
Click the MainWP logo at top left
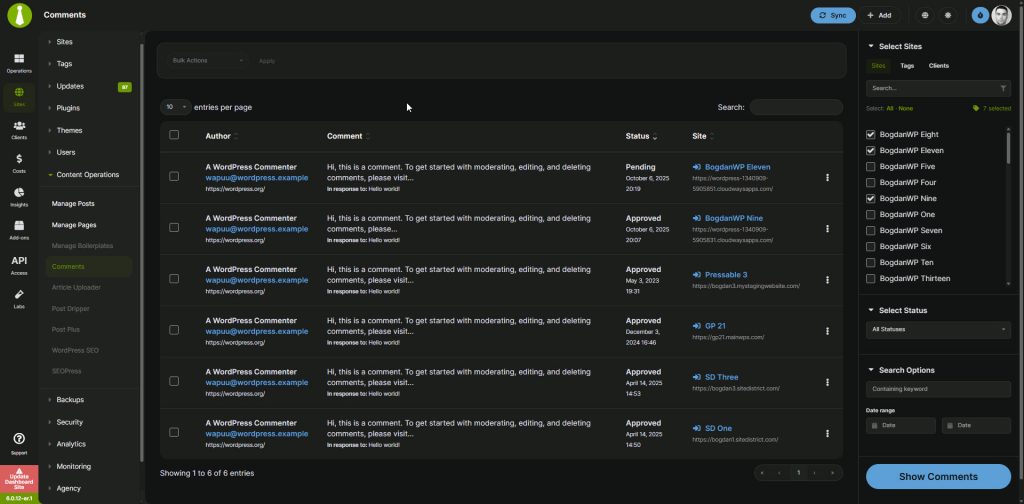click(x=20, y=15)
